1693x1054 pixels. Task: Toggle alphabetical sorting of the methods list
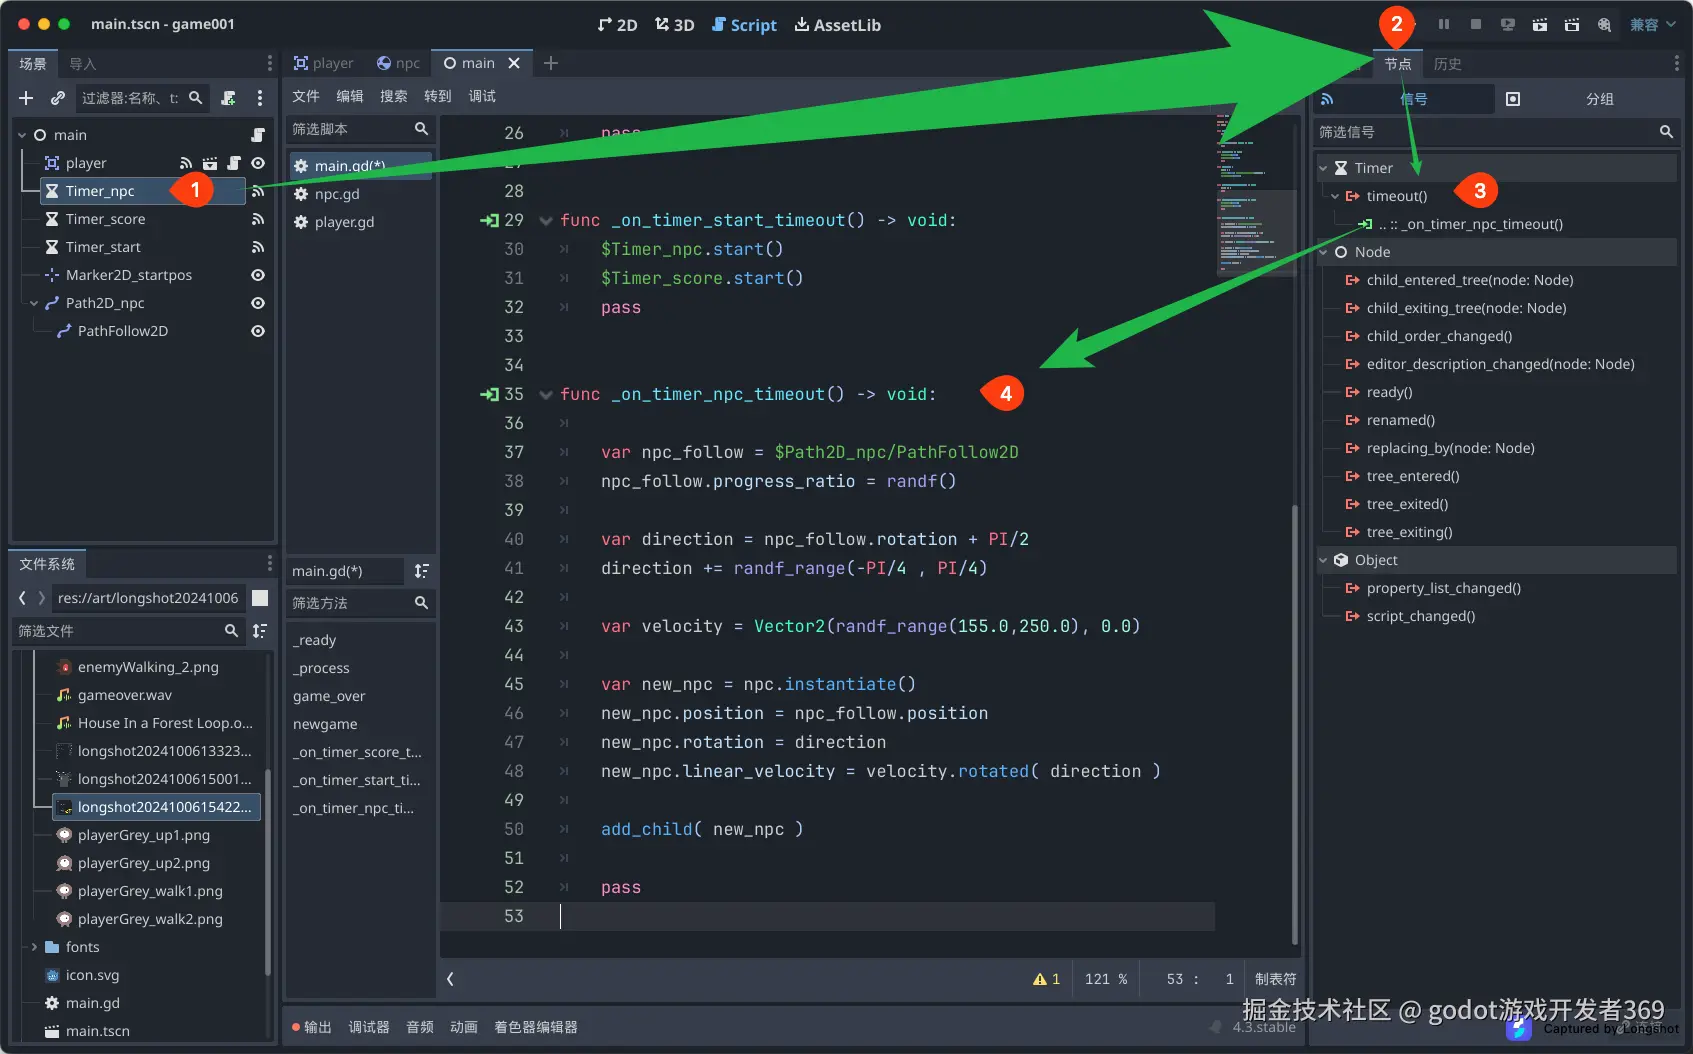(422, 571)
